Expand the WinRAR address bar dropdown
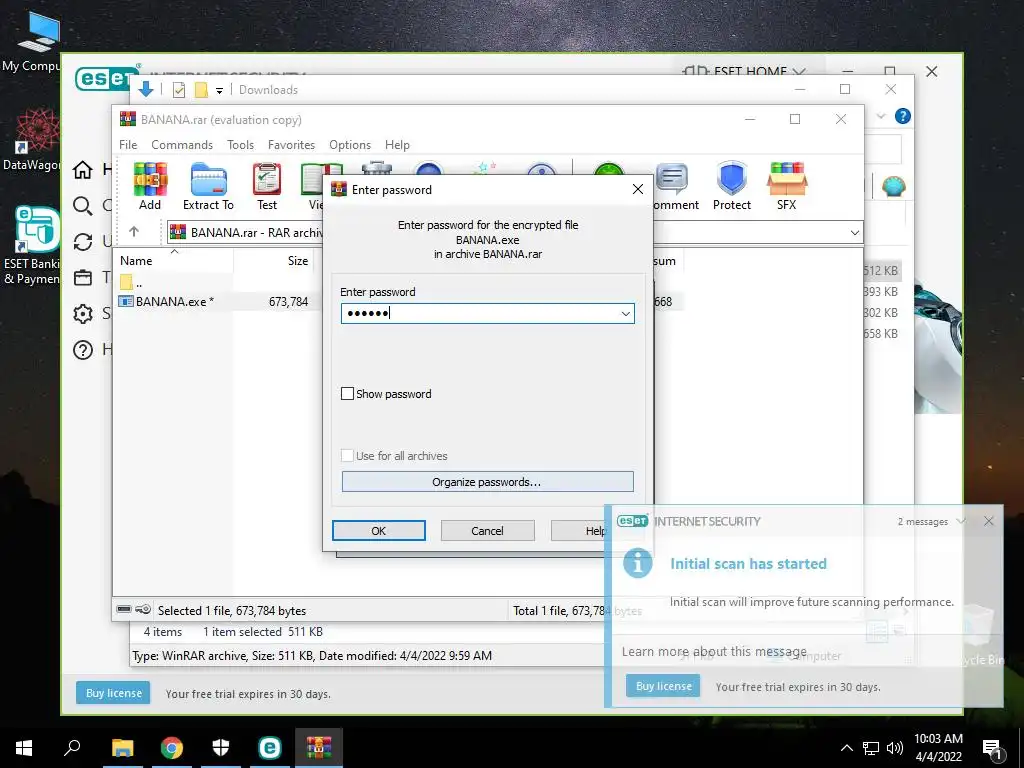This screenshot has height=768, width=1024. click(854, 232)
